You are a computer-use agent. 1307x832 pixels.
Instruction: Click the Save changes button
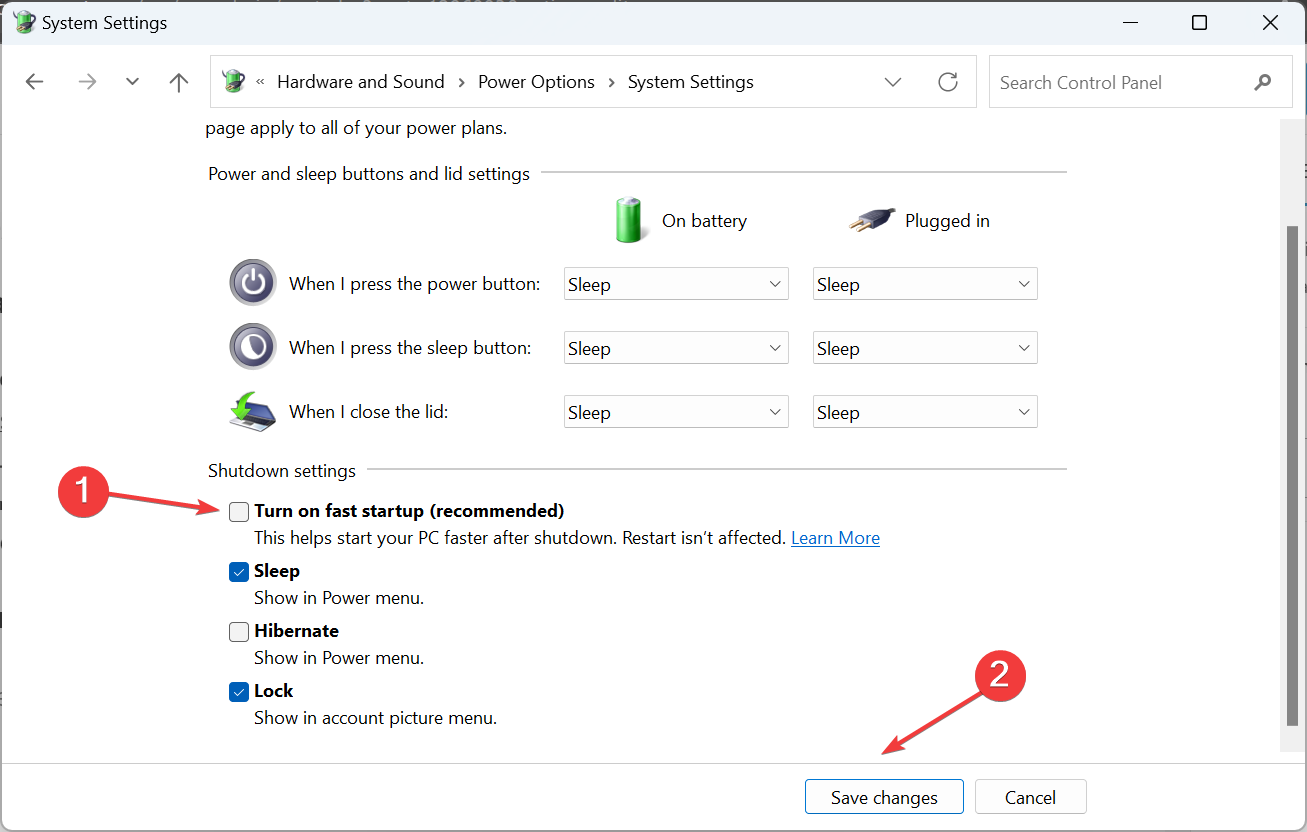(884, 797)
